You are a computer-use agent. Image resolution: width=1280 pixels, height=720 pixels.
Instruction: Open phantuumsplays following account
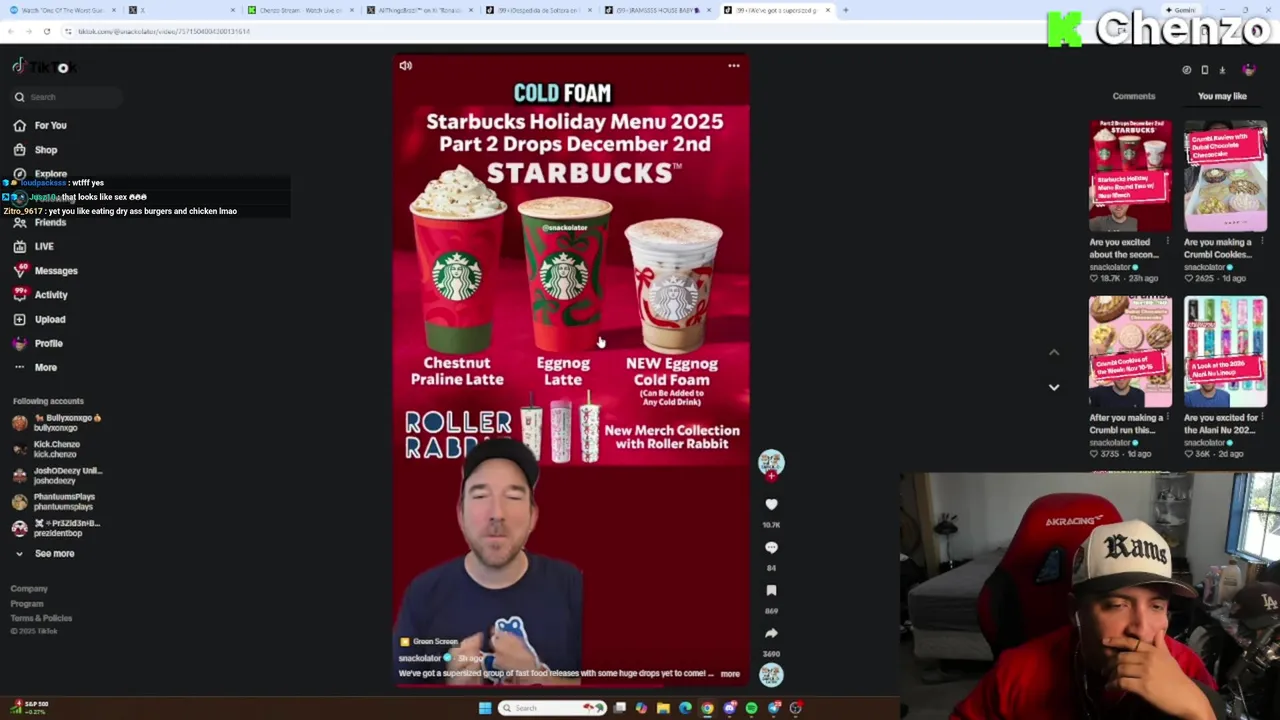(55, 501)
